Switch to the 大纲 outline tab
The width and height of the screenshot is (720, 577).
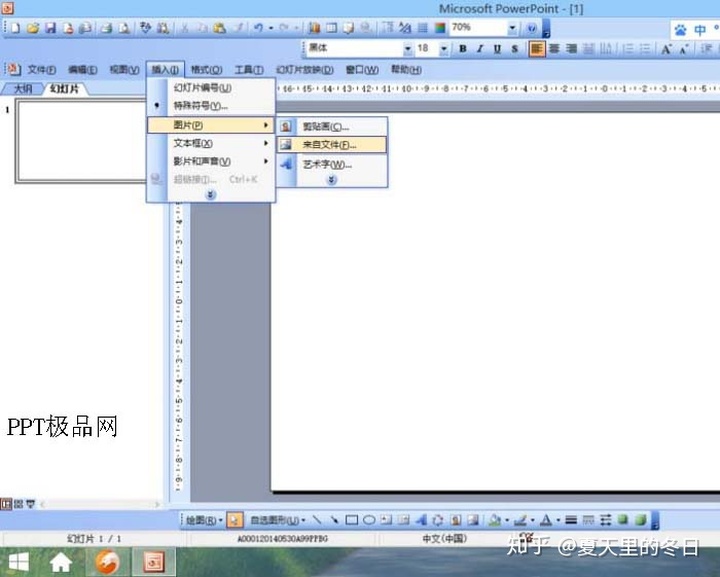pyautogui.click(x=22, y=89)
